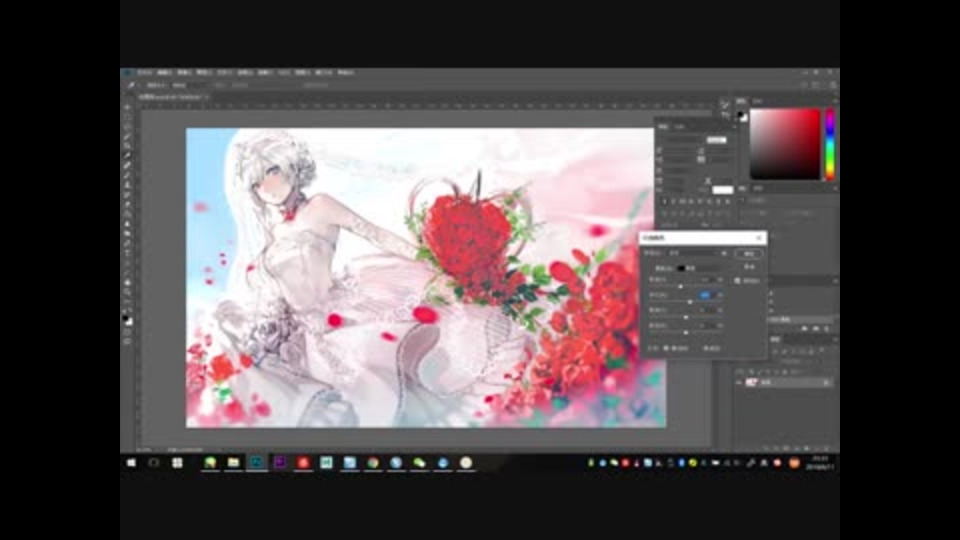Click the foreground/background color swatches in the toolbar
This screenshot has width=960, height=540.
[x=127, y=319]
